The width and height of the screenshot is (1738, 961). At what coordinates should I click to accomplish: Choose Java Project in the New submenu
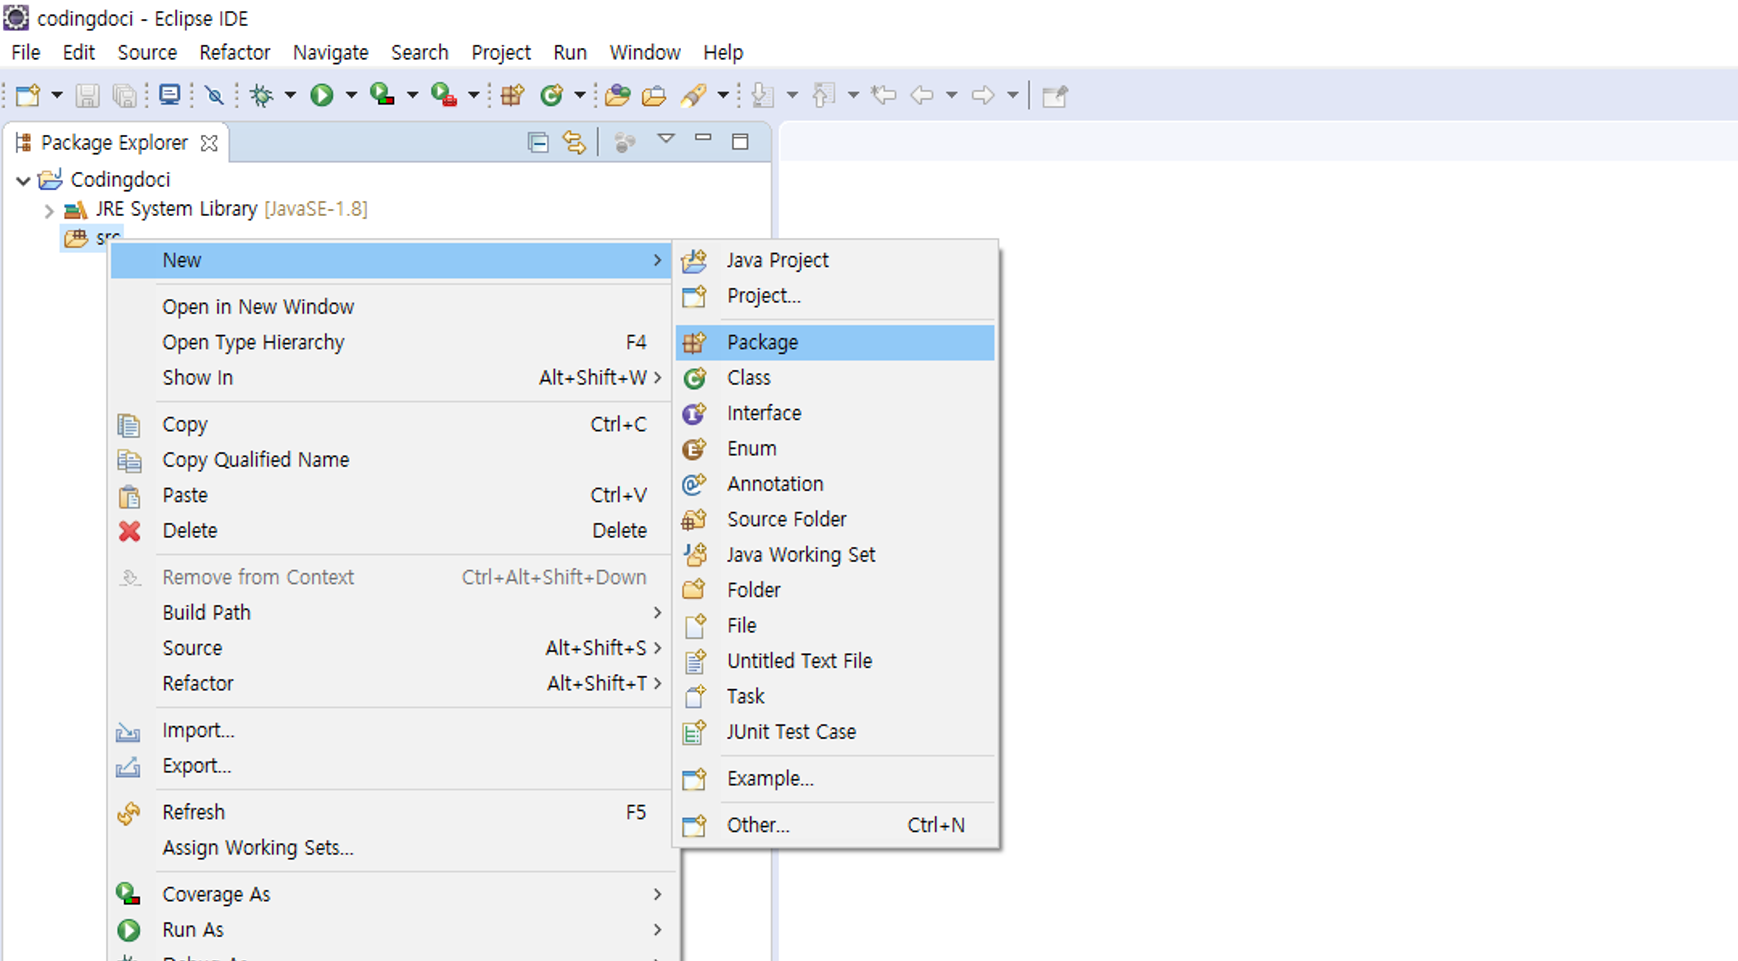[835, 260]
